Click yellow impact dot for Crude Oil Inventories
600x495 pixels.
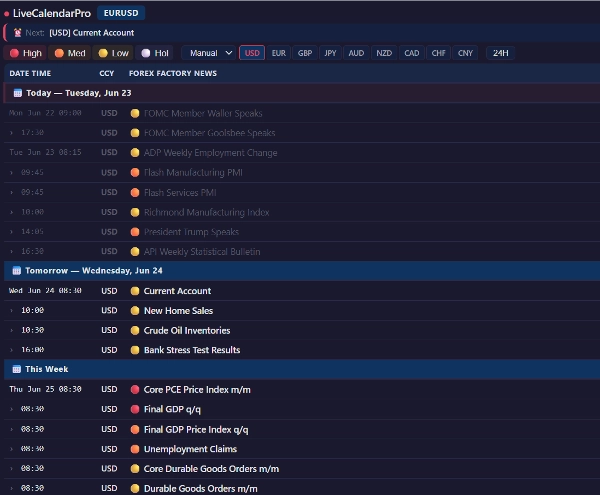[135, 331]
